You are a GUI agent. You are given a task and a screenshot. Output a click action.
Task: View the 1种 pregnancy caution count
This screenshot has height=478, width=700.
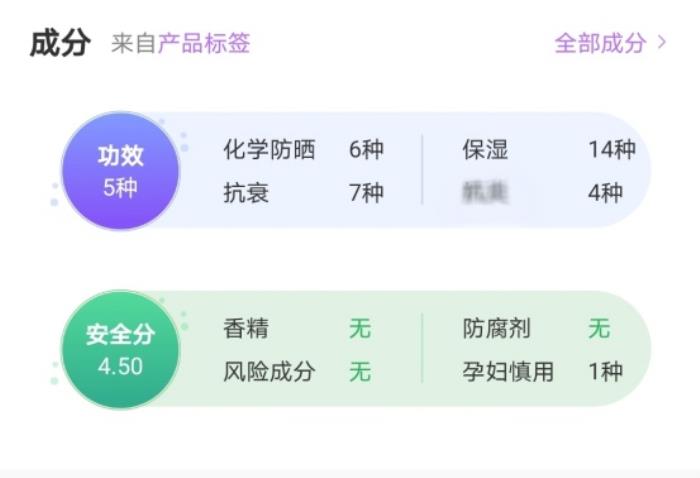tap(605, 372)
